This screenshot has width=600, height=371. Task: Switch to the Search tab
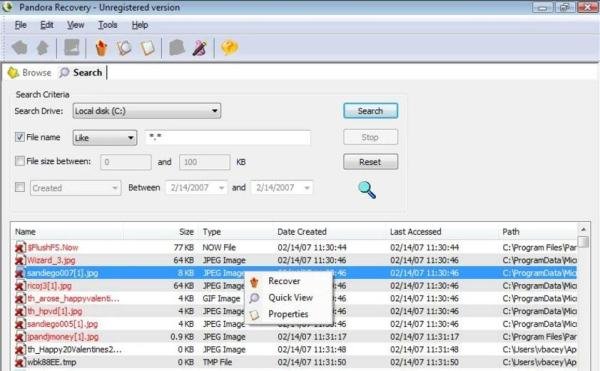click(x=81, y=72)
